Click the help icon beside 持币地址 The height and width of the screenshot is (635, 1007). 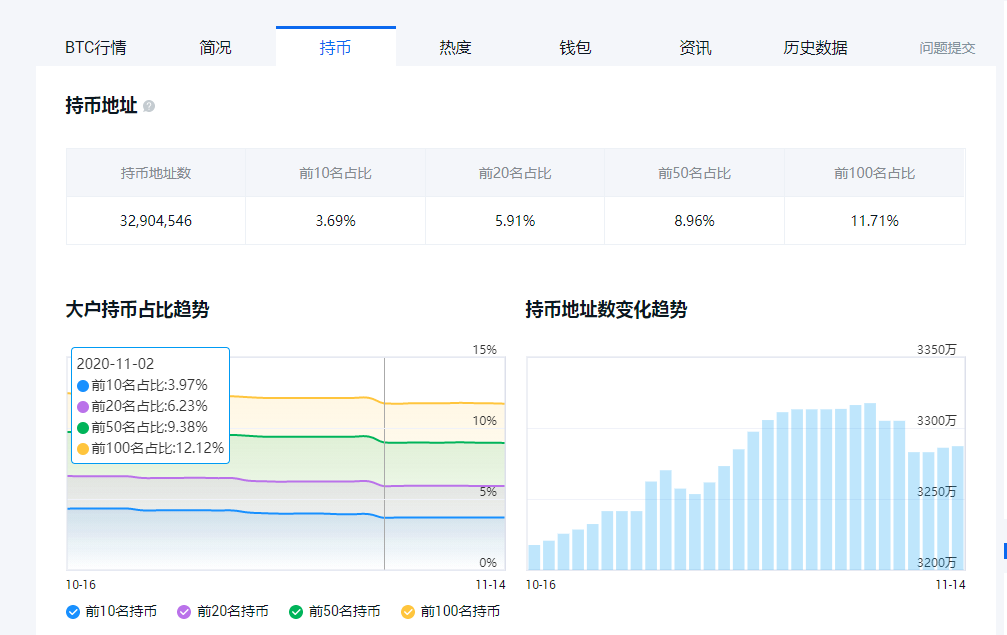[x=149, y=106]
